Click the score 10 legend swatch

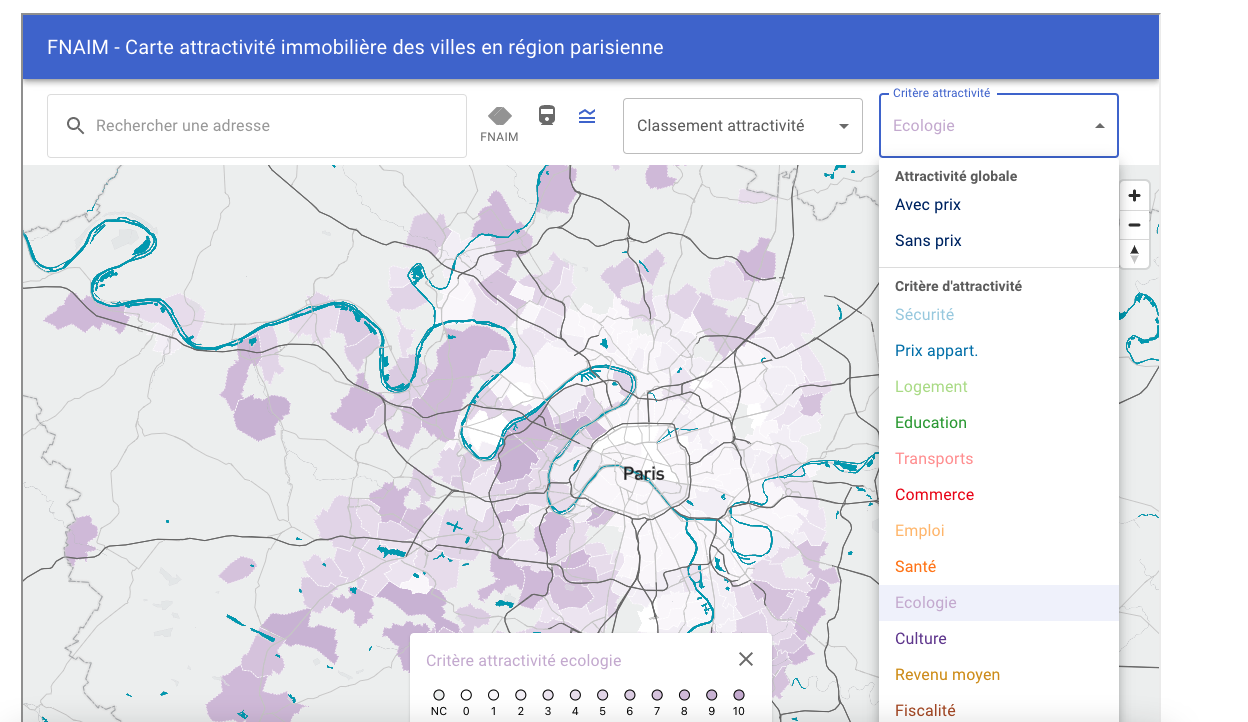pos(739,694)
